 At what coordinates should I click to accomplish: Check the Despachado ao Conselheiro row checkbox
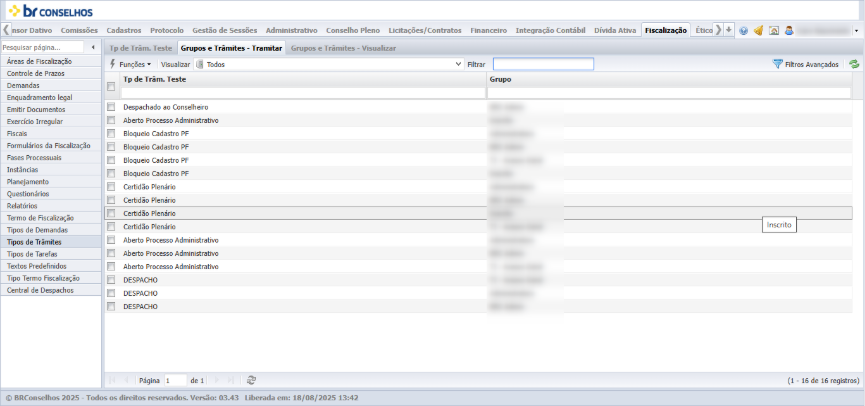[x=111, y=106]
